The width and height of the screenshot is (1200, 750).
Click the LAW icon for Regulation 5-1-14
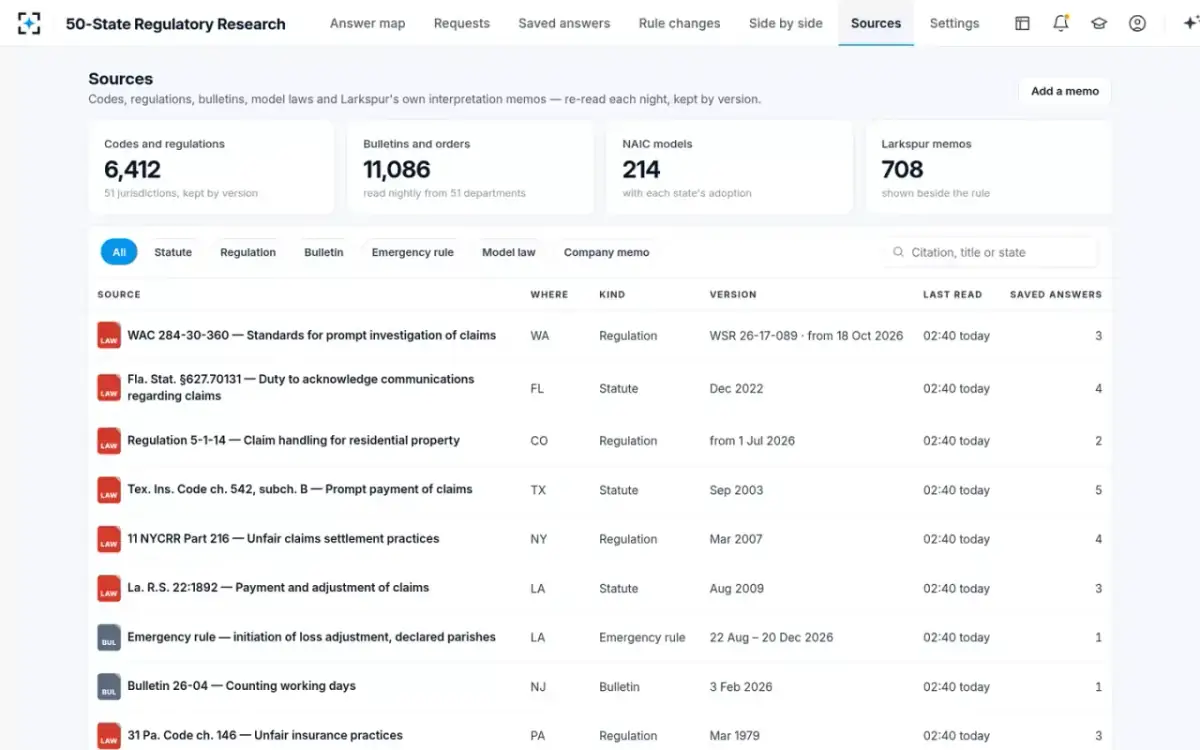[x=109, y=440]
